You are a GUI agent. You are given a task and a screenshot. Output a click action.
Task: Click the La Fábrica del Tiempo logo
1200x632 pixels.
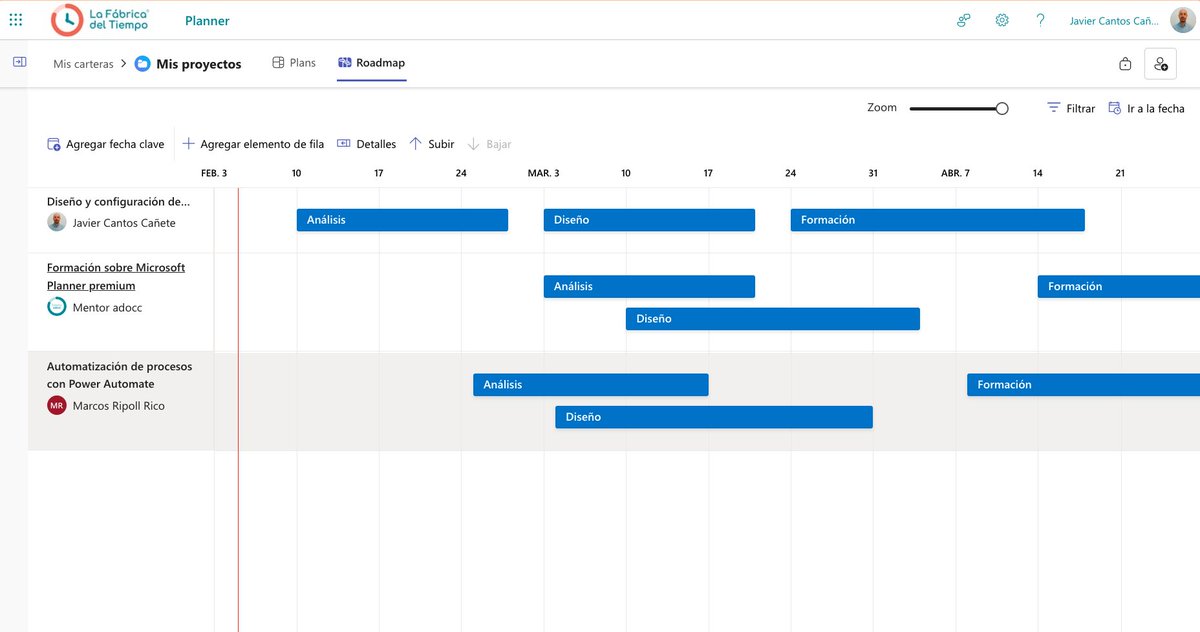[x=101, y=20]
